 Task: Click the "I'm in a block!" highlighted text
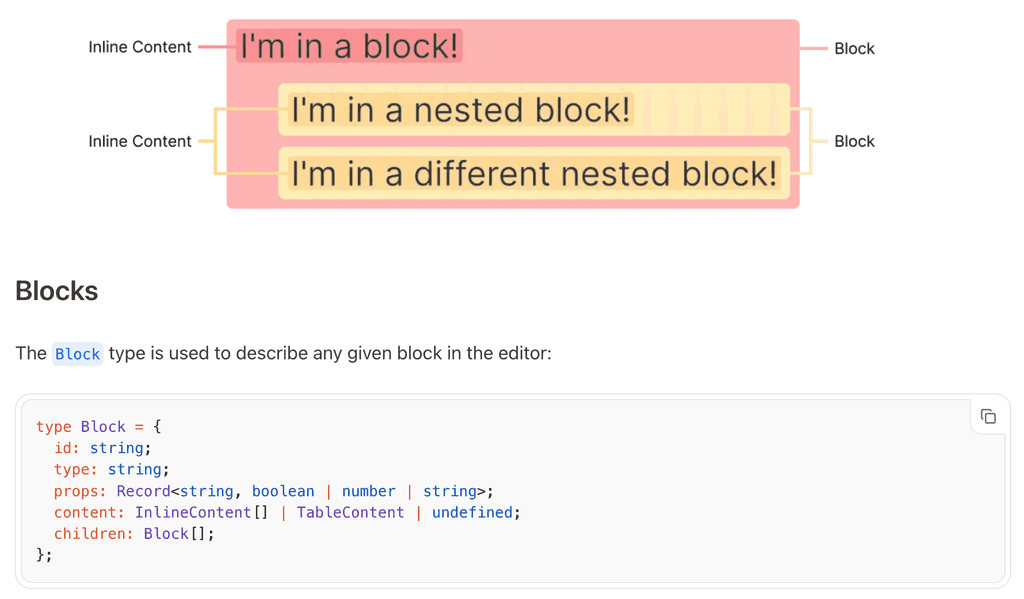(x=348, y=46)
